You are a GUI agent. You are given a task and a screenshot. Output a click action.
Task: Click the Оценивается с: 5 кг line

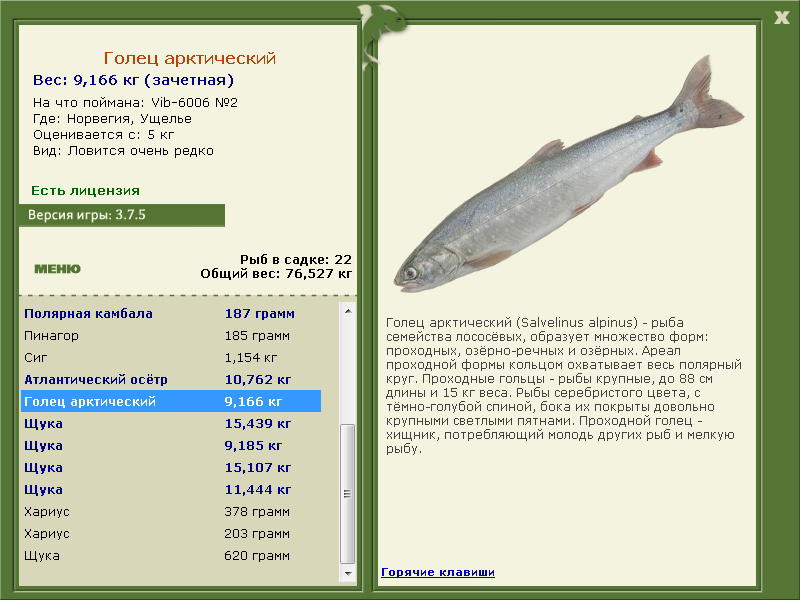(x=103, y=135)
